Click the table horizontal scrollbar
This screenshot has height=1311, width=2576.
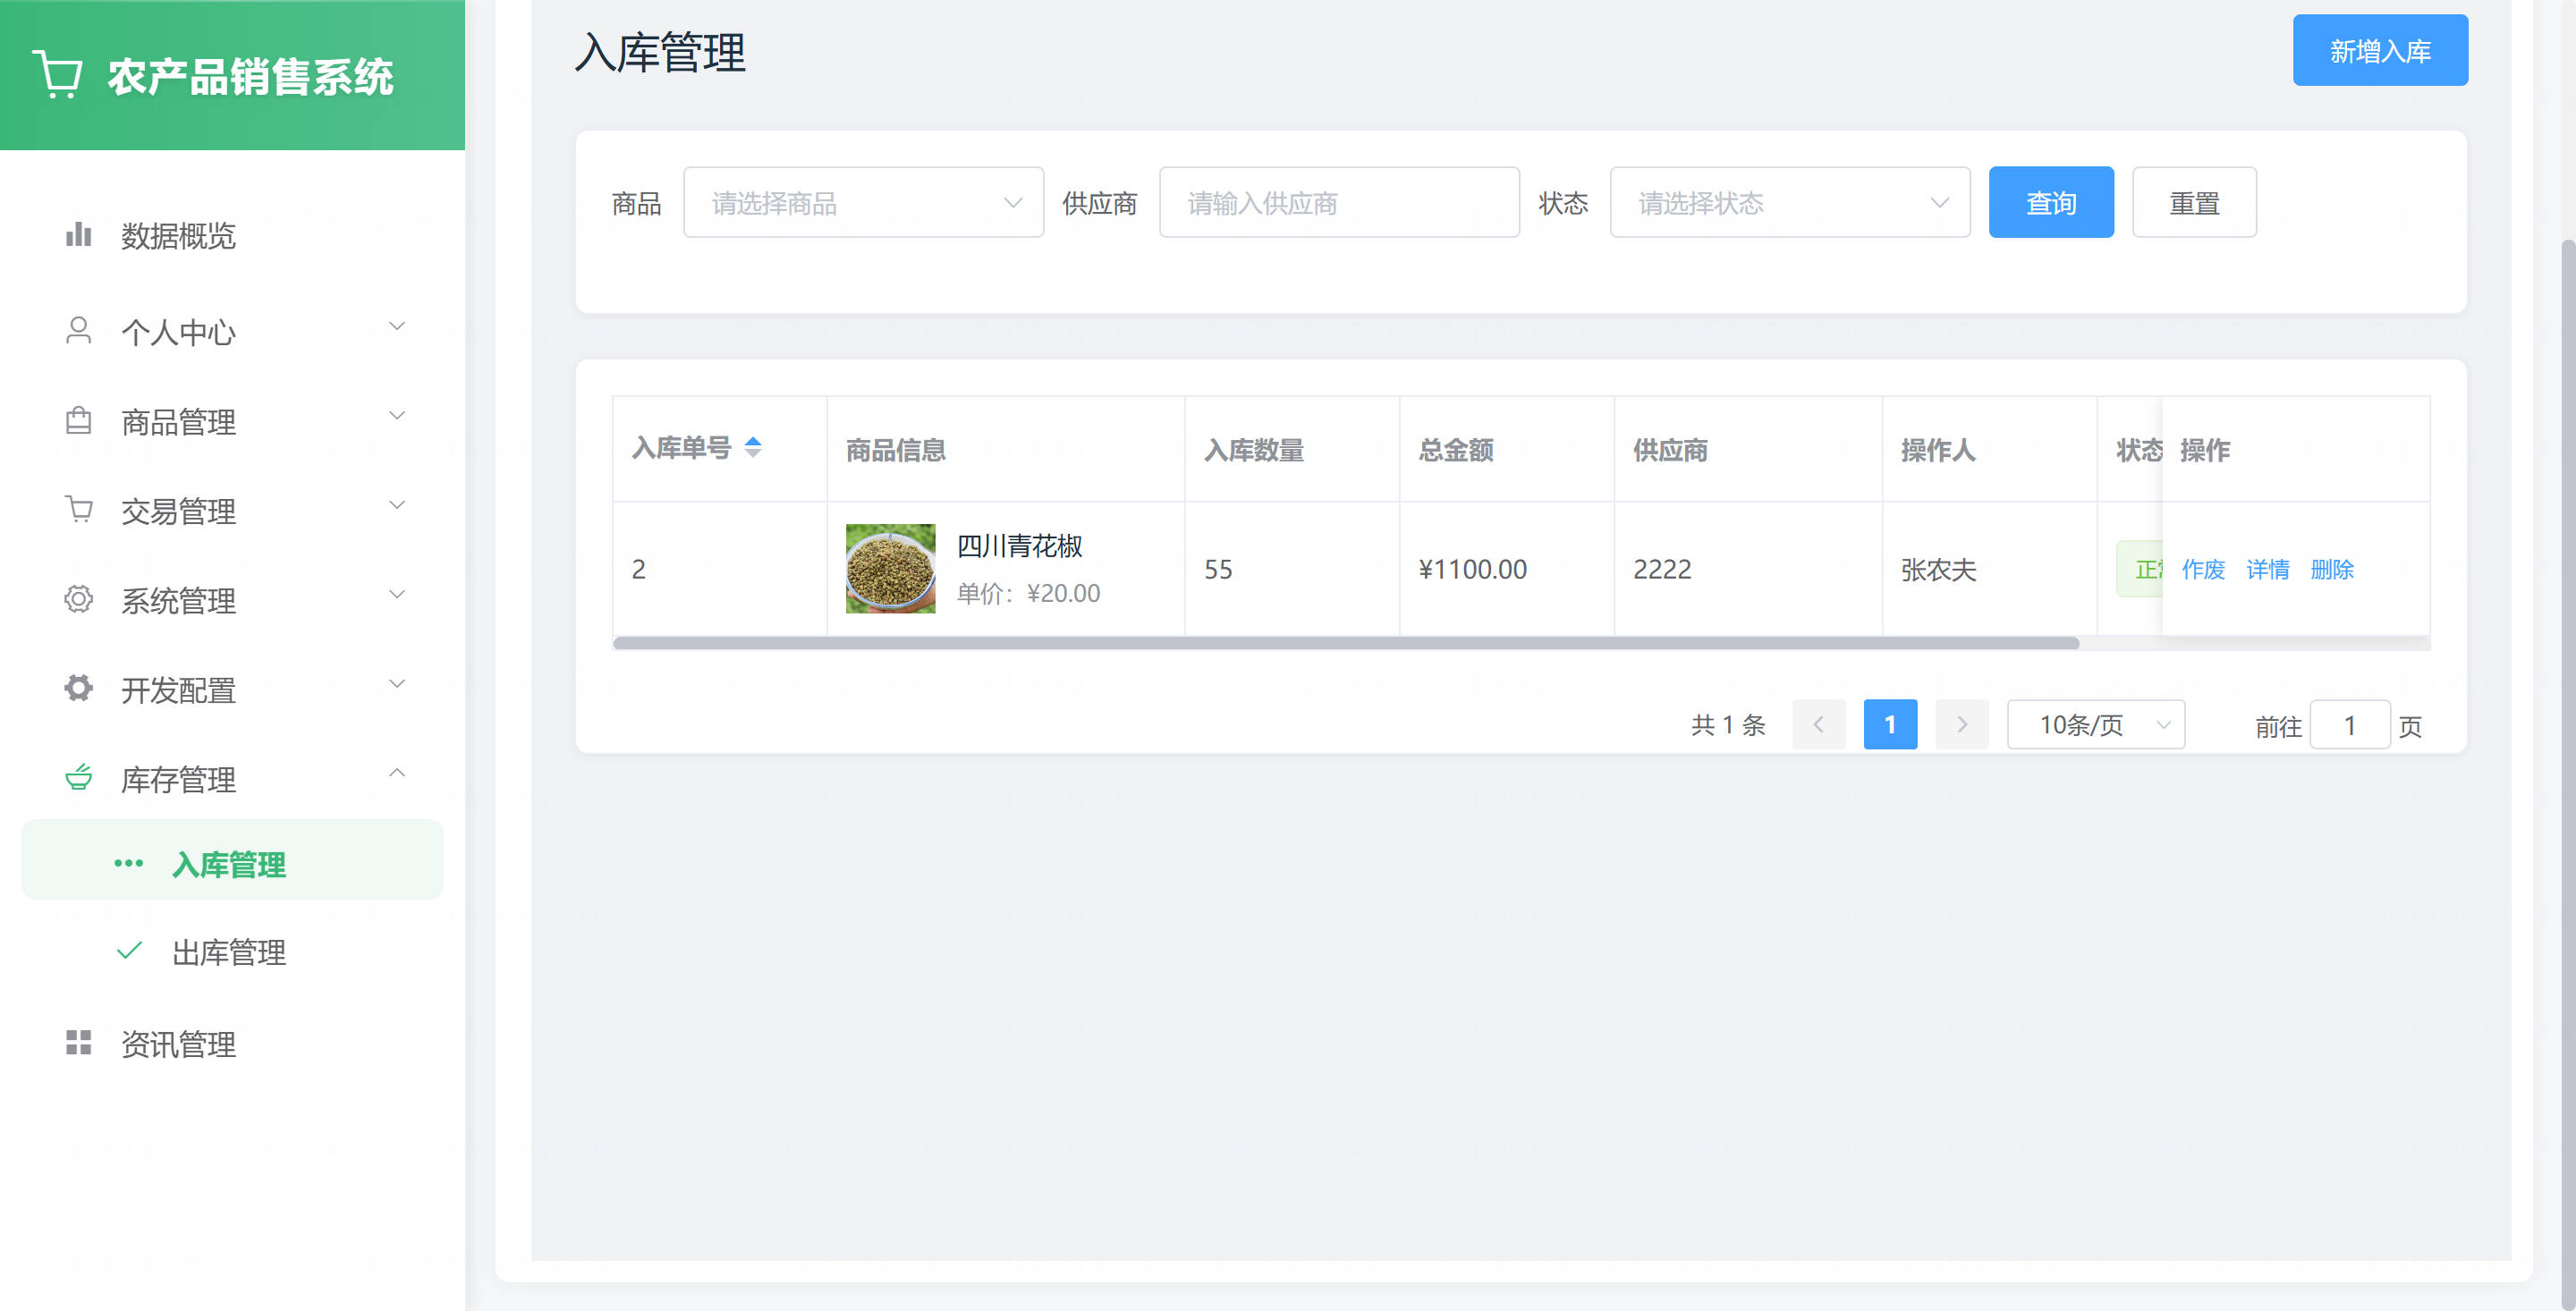(x=1346, y=643)
